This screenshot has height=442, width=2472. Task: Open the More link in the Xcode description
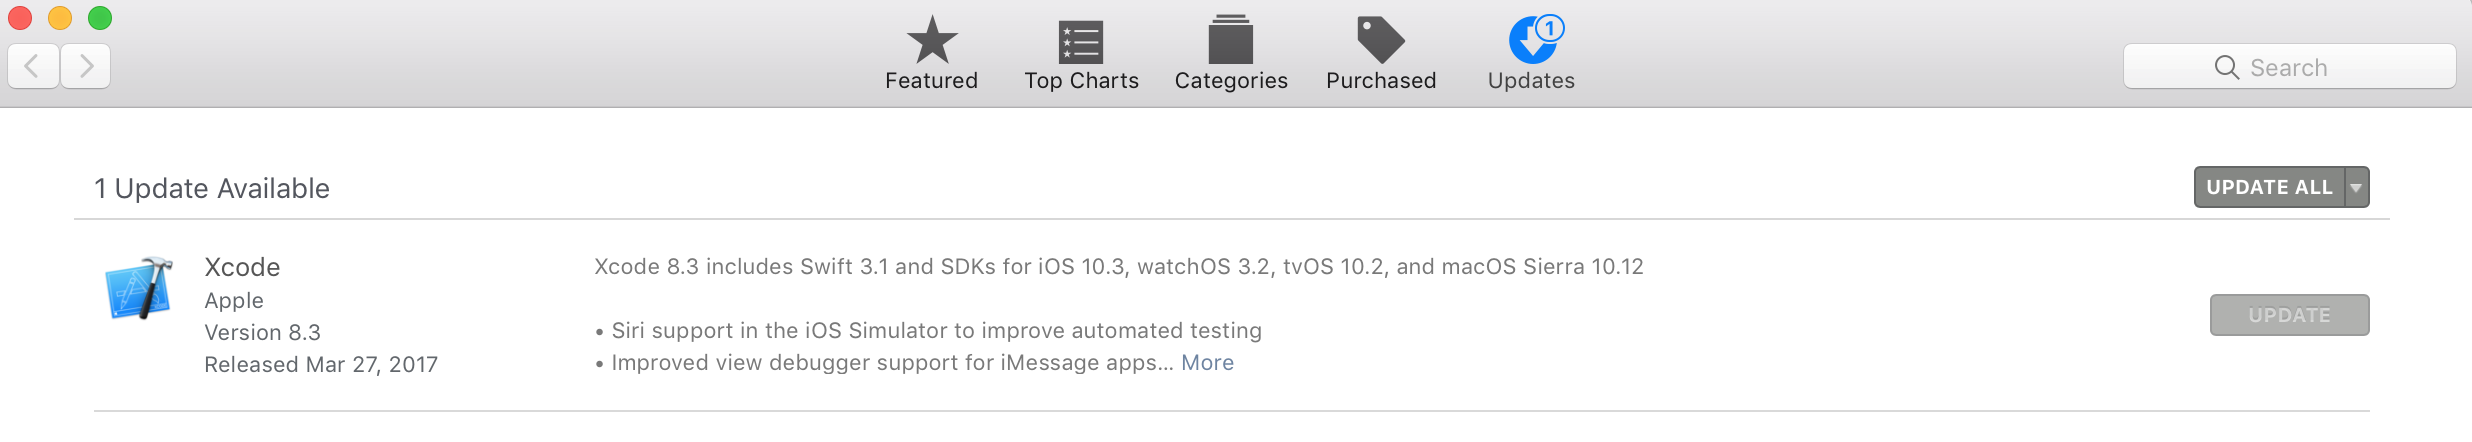[1207, 363]
